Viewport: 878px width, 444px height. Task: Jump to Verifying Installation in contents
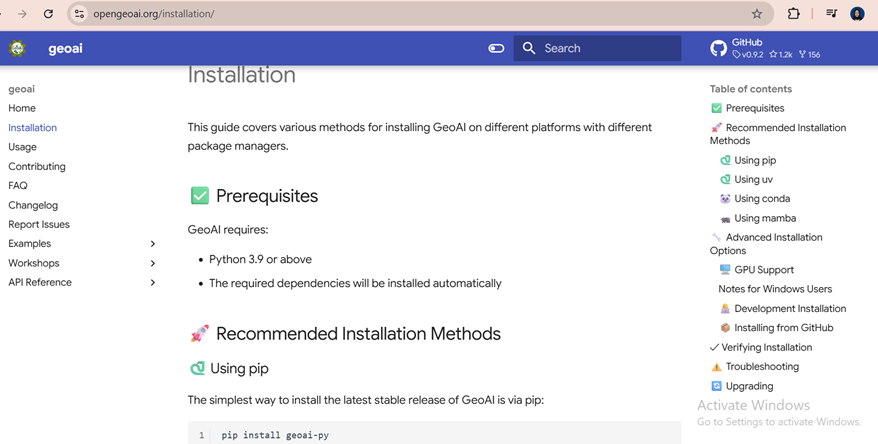pos(767,347)
